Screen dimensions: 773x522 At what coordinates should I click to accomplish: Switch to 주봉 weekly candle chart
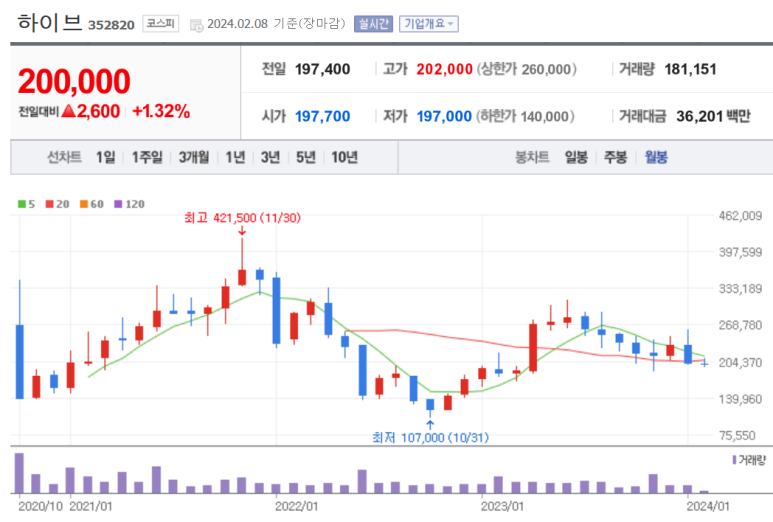pyautogui.click(x=616, y=157)
